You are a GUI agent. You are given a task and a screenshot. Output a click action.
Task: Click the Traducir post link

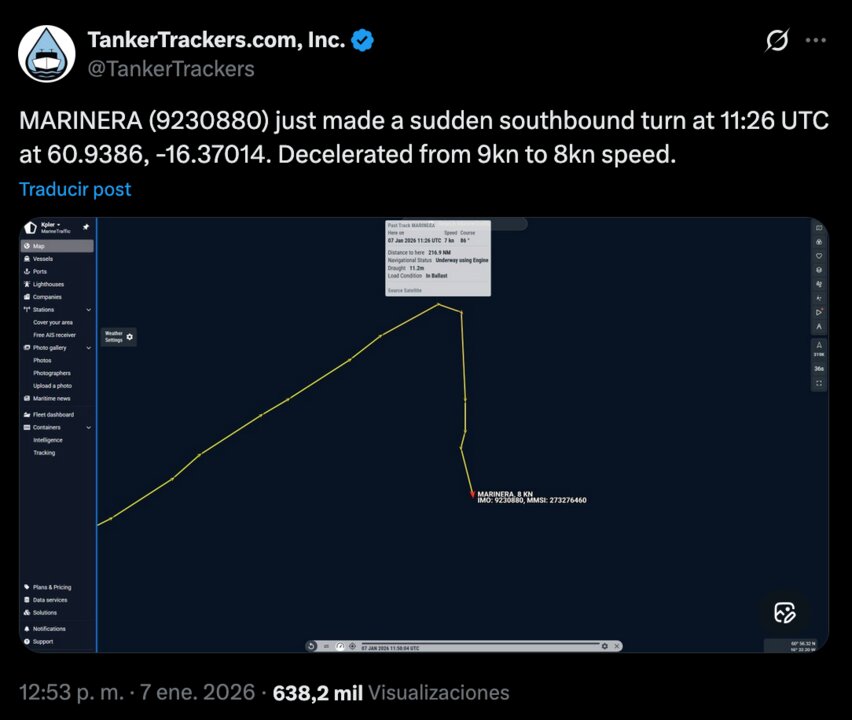75,189
